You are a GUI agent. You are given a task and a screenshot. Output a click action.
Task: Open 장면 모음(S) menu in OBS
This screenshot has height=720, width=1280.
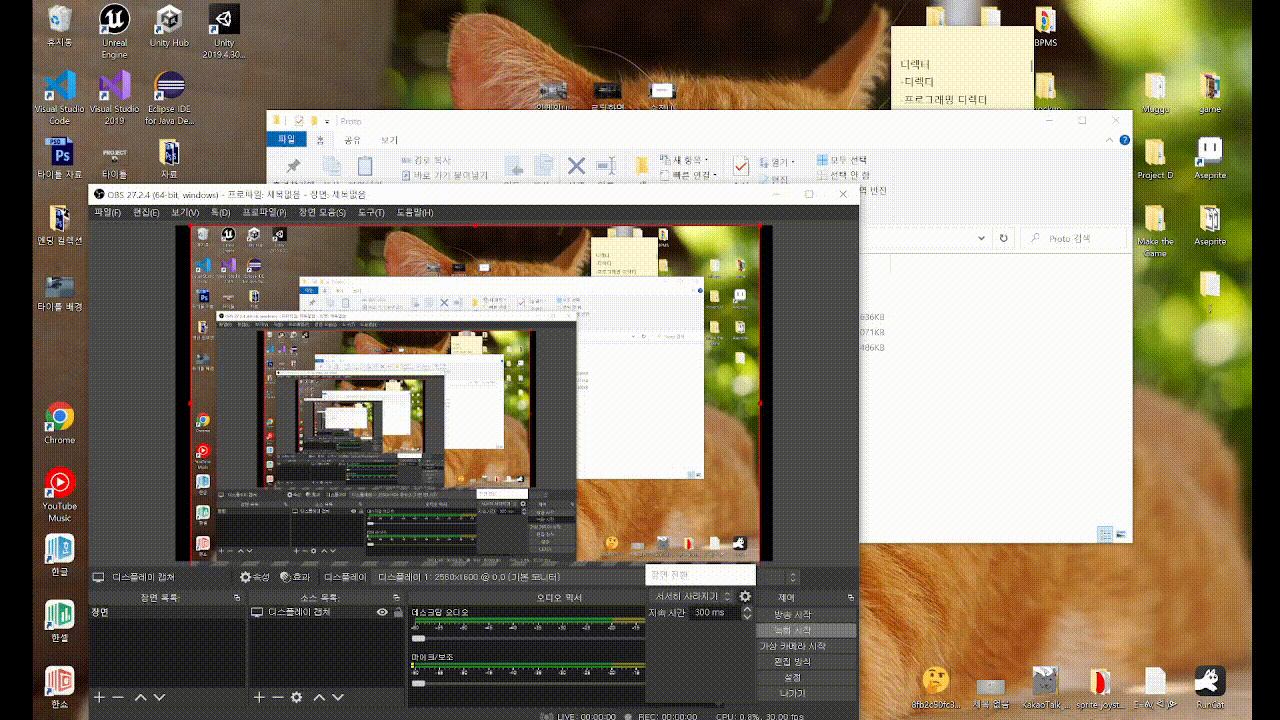point(322,213)
